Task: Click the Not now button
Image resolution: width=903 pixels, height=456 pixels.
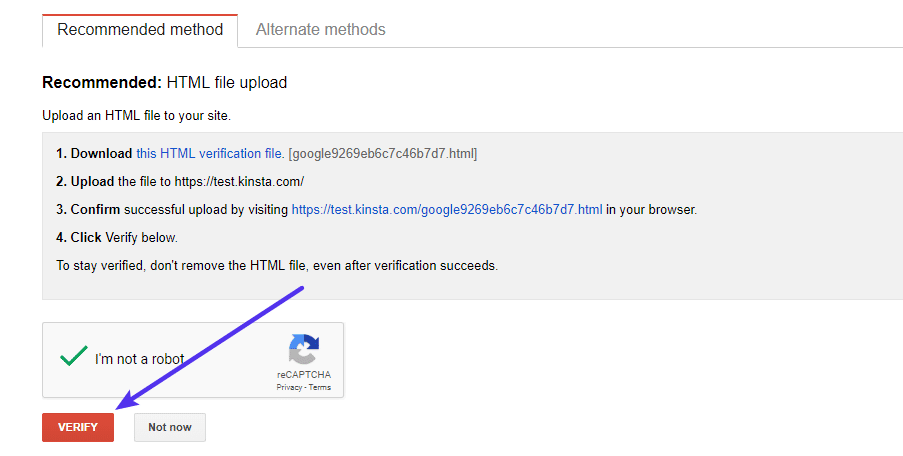Action: 170,427
